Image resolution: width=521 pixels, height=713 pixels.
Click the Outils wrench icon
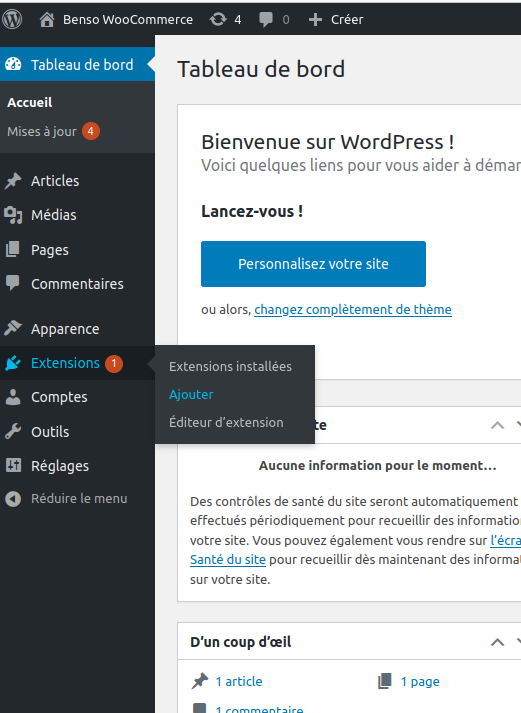point(13,431)
